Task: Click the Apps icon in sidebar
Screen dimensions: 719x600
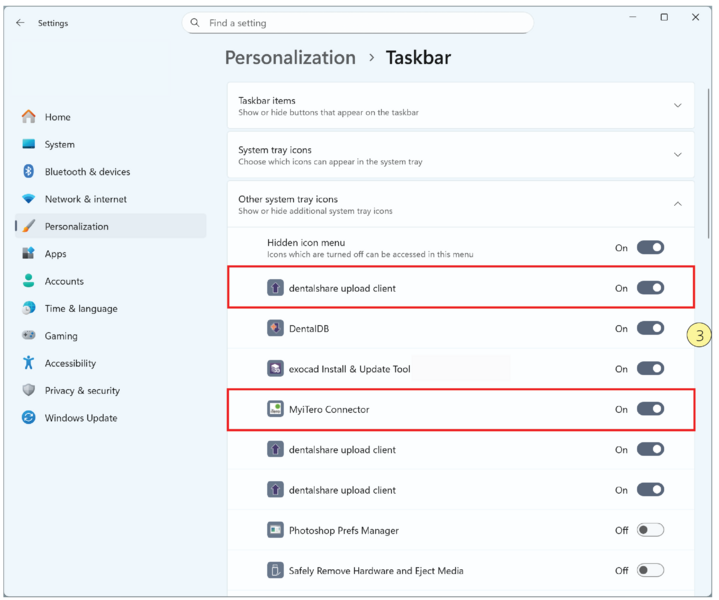Action: coord(28,253)
